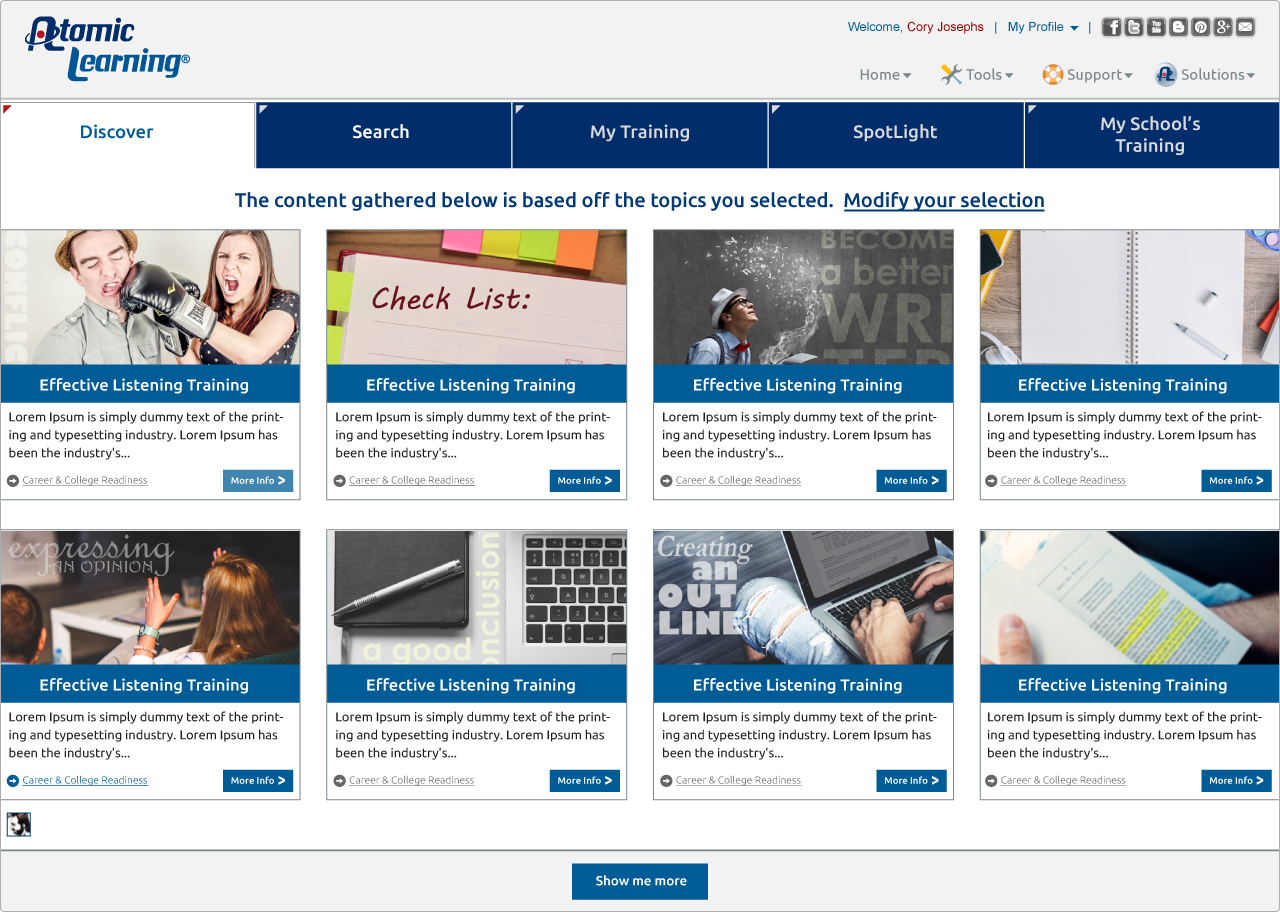Click the email envelope icon
Image resolution: width=1280 pixels, height=912 pixels.
[x=1245, y=27]
